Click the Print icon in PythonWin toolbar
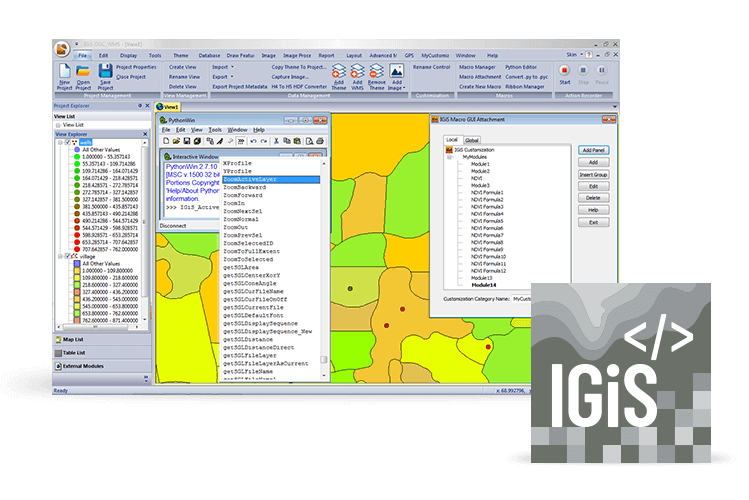Image resolution: width=749 pixels, height=500 pixels. tap(320, 141)
